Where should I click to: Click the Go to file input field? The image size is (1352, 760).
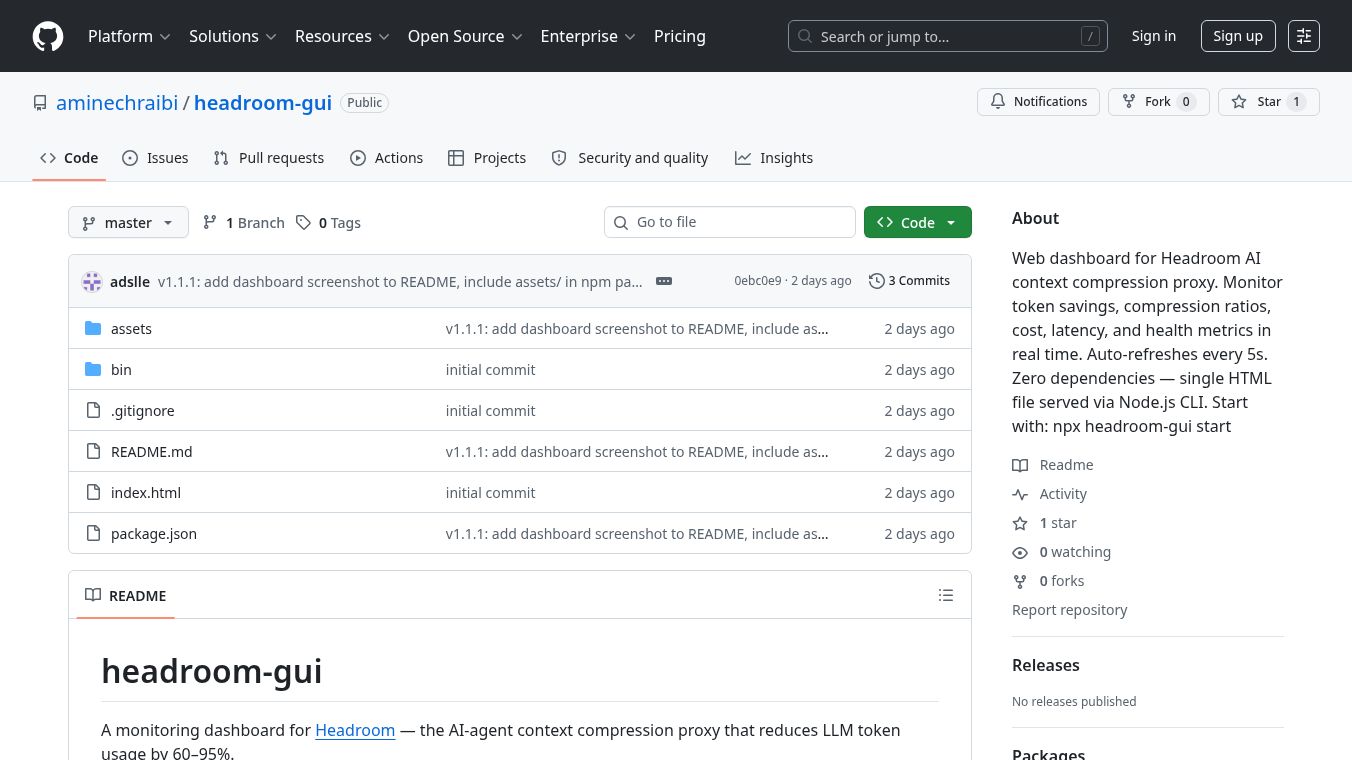tap(730, 222)
